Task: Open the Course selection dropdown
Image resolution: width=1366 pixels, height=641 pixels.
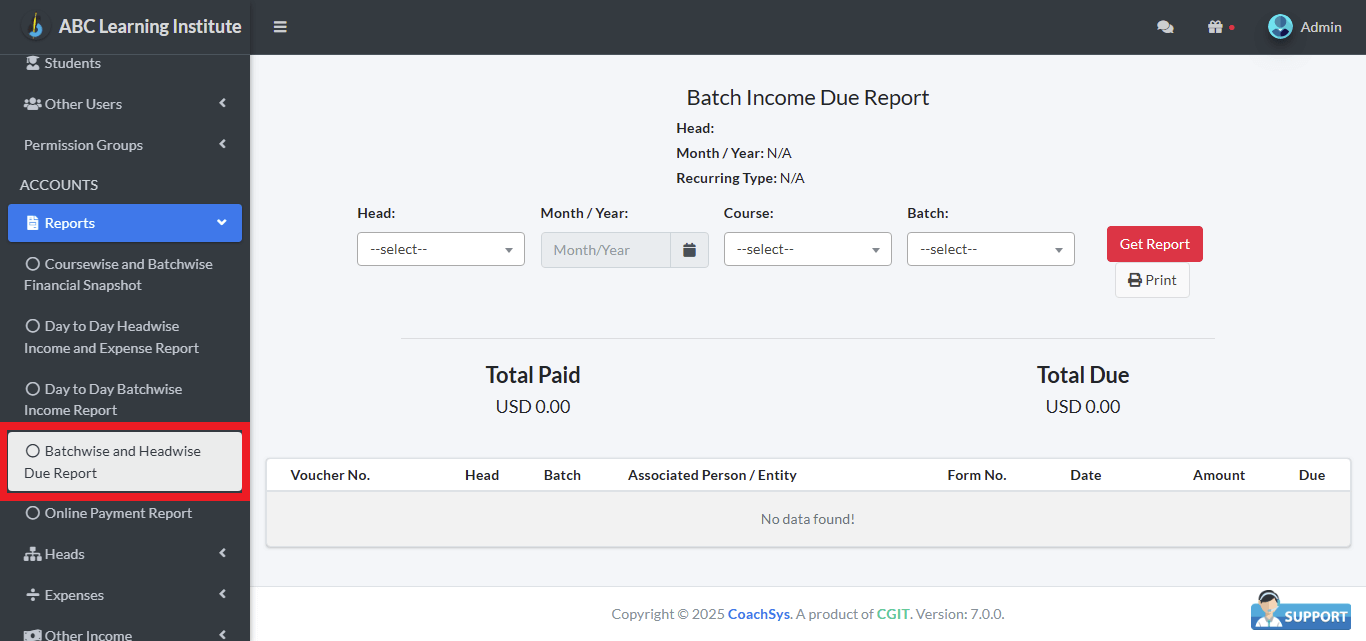Action: [807, 248]
